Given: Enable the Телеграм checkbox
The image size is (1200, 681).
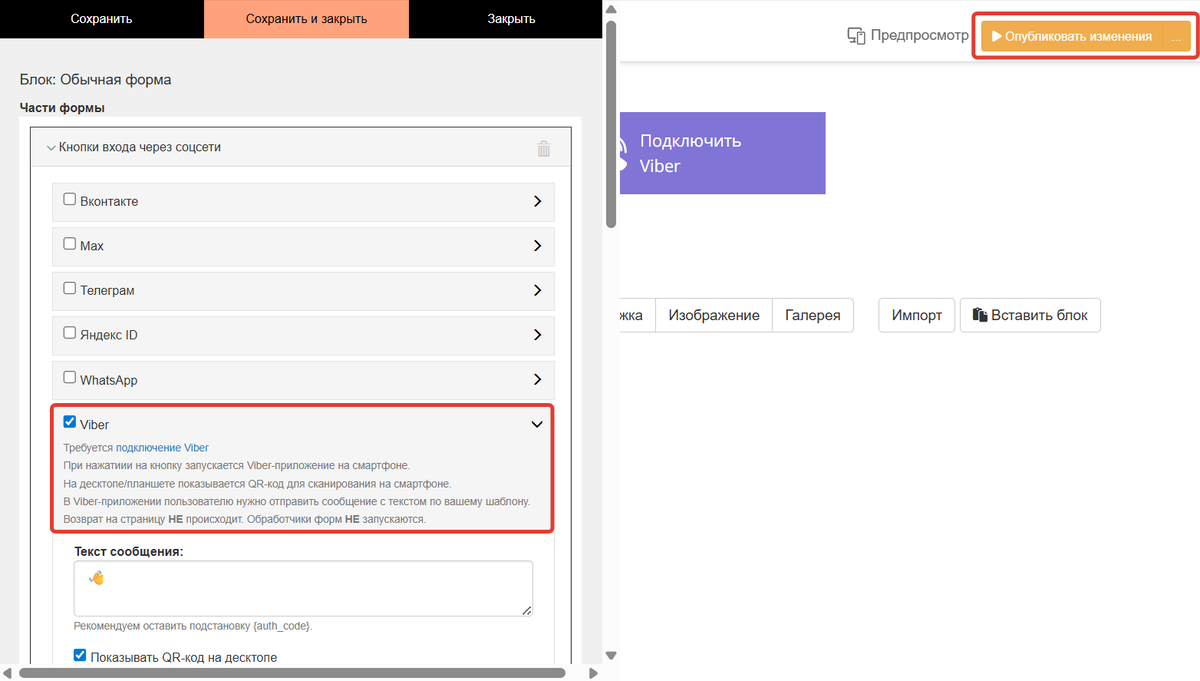Looking at the screenshot, I should pos(70,288).
